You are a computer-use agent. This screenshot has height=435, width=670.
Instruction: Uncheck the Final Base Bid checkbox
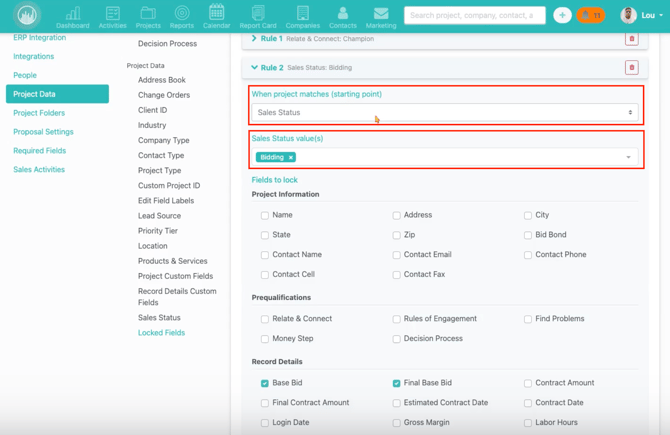(x=397, y=383)
